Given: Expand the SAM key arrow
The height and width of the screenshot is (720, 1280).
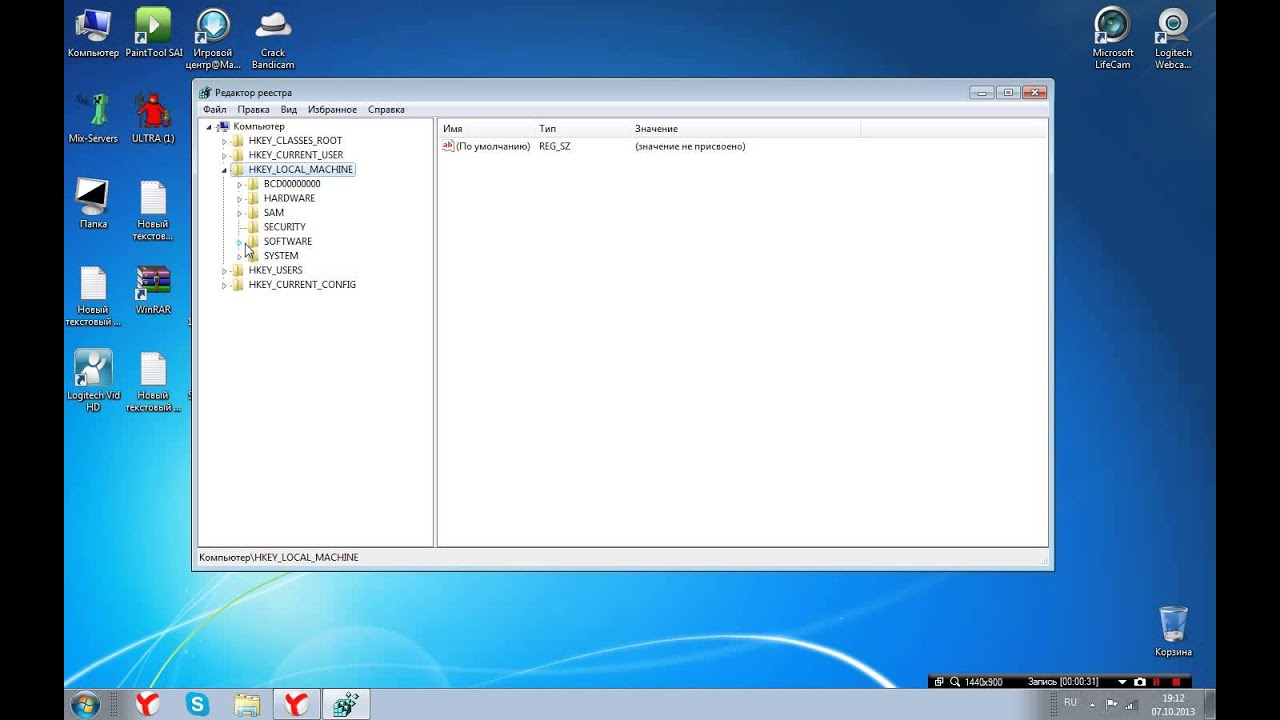Looking at the screenshot, I should click(239, 213).
